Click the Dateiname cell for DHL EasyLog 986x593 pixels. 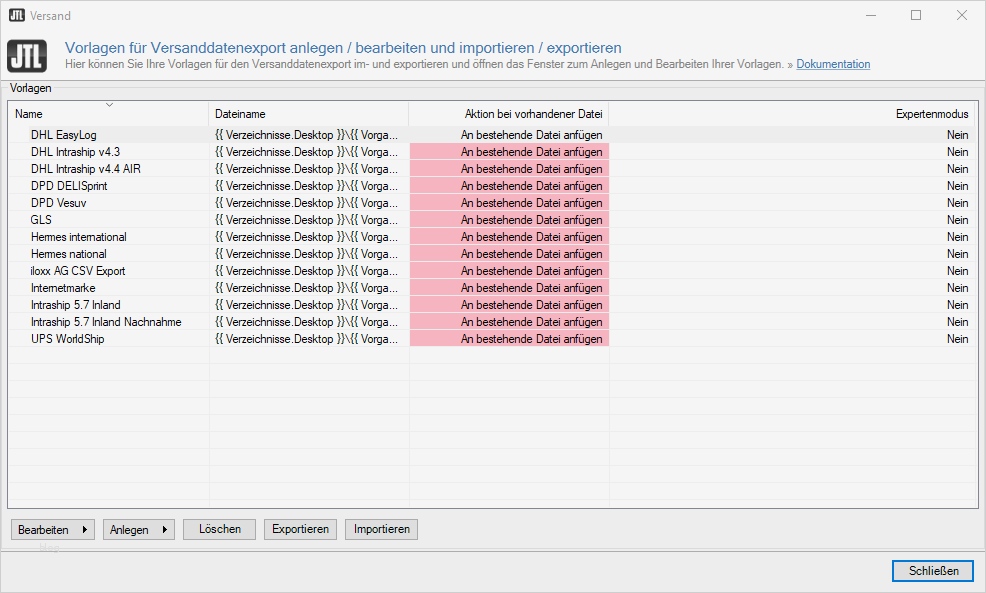(309, 135)
